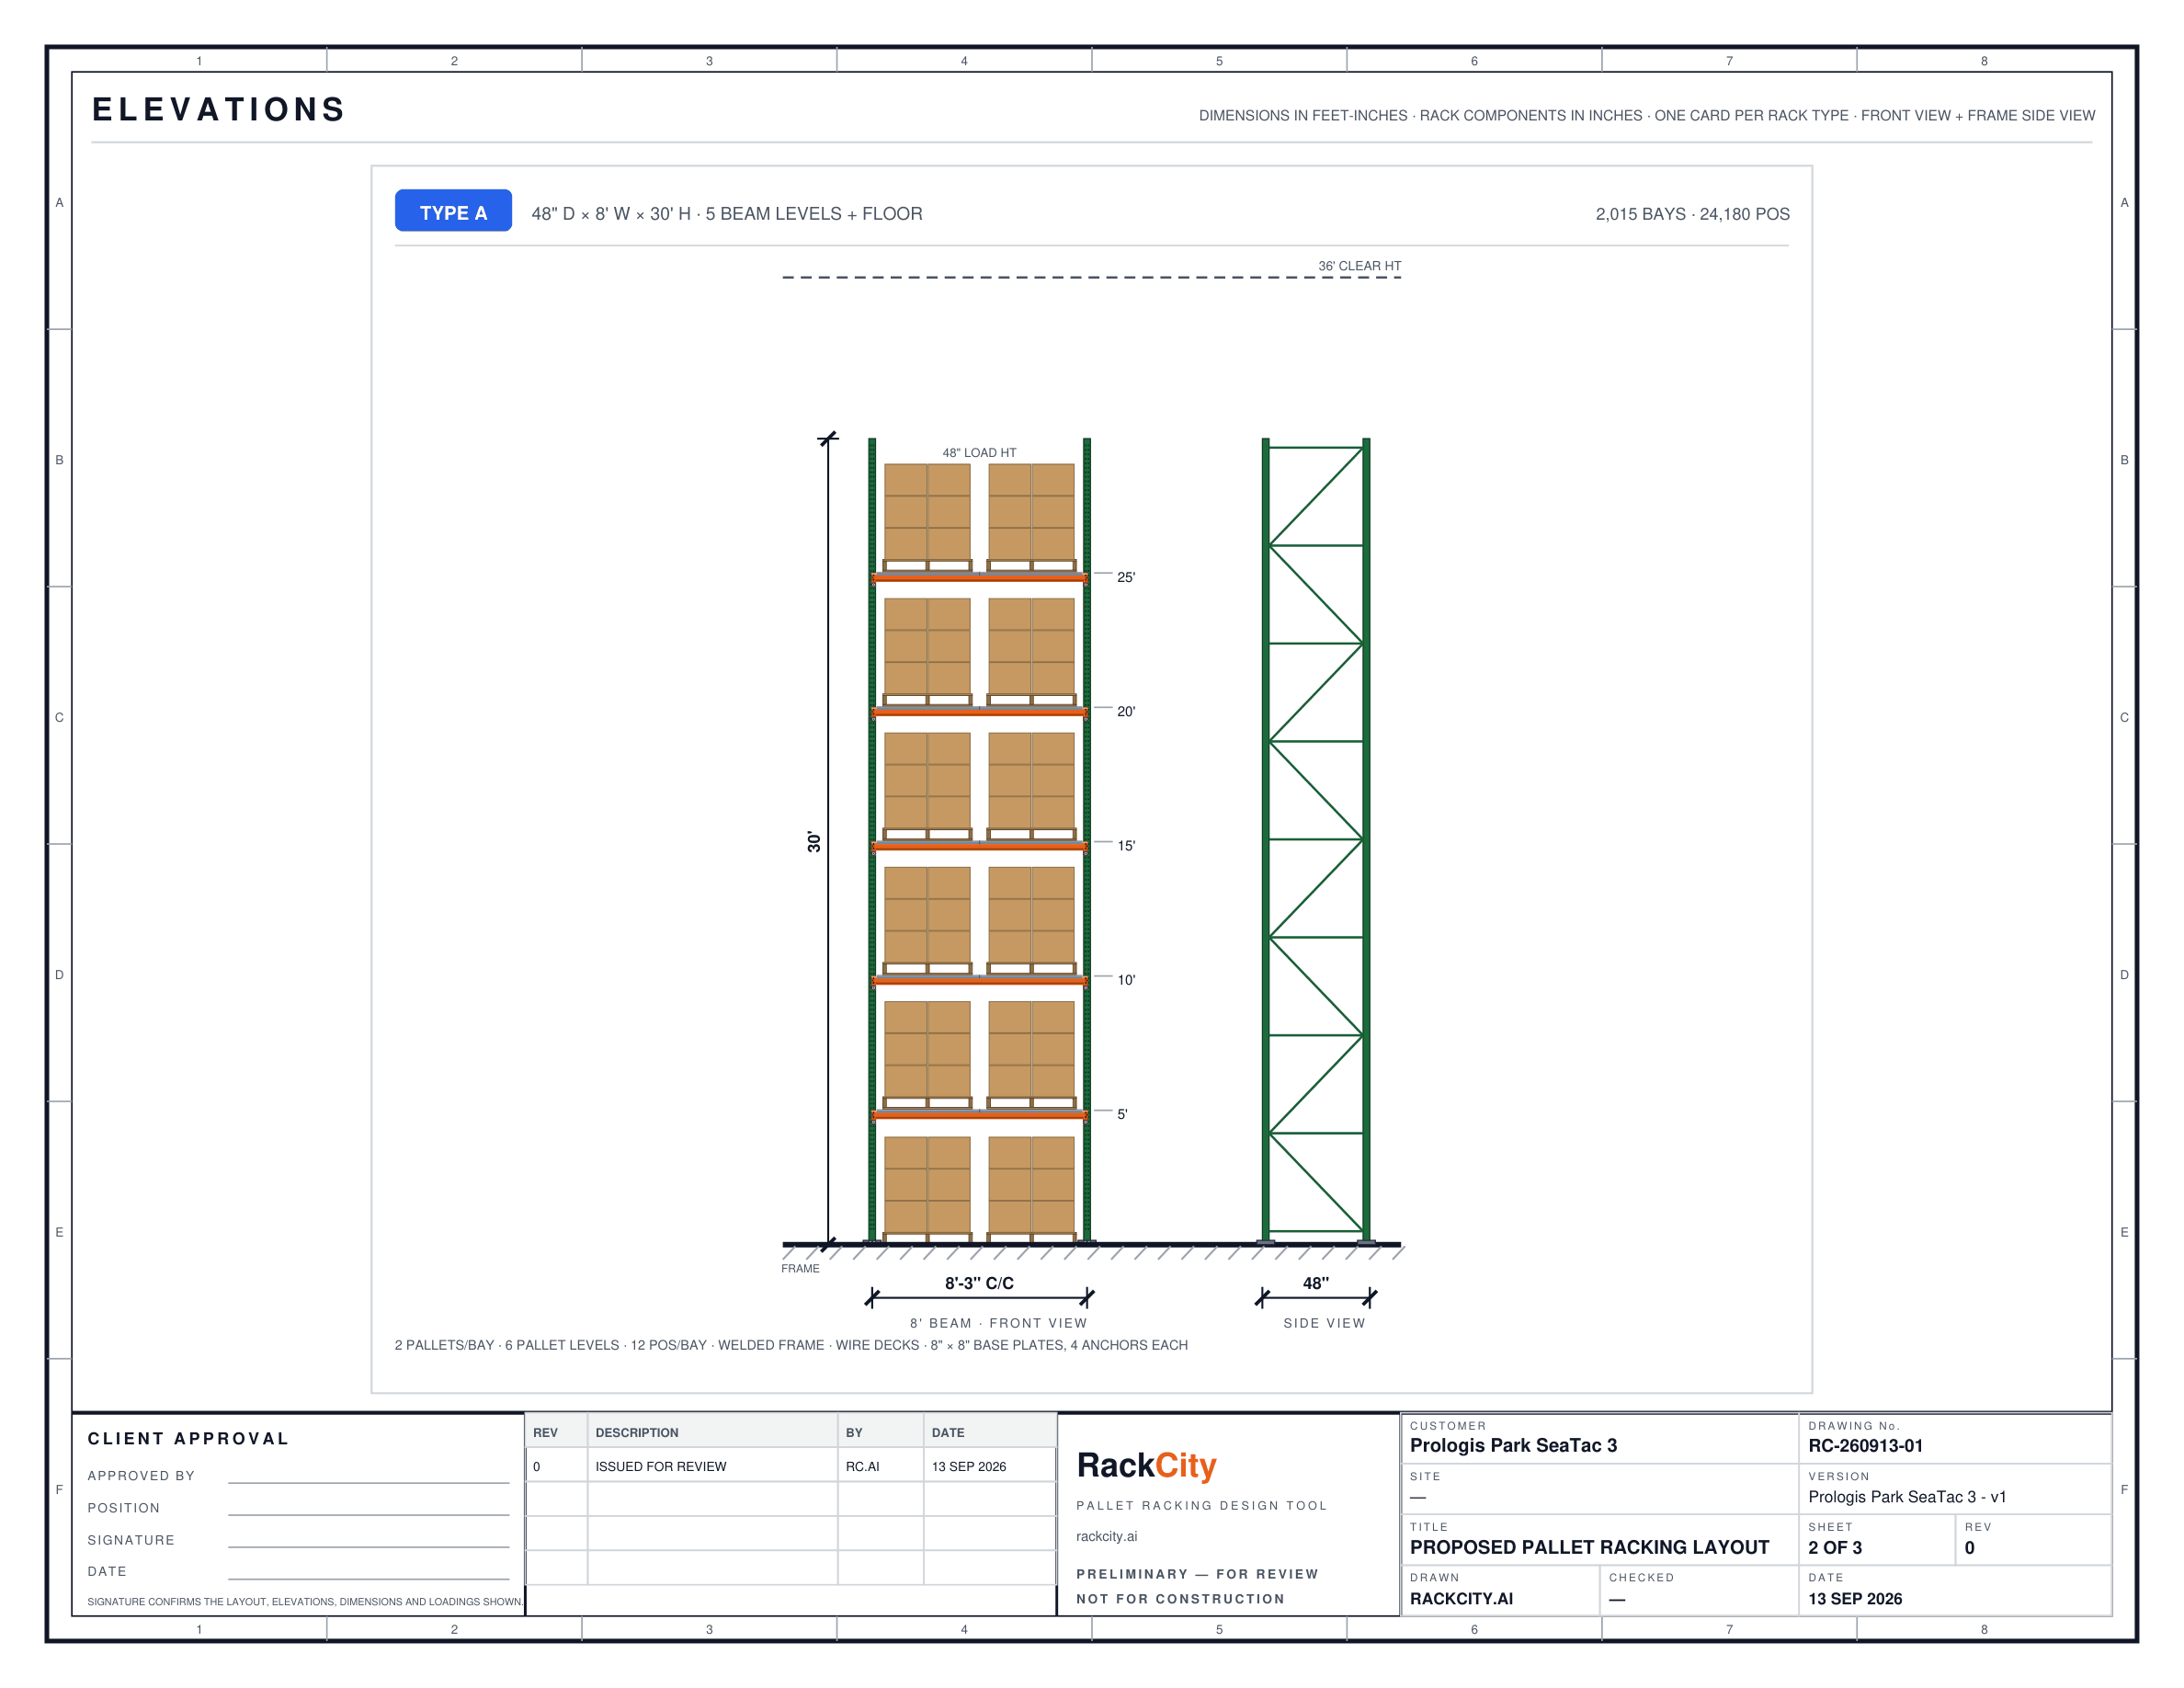Screen dimensions: 2184x1688
Task: Click the 8' BEAM · FRONT VIEW caption
Action: 998,1323
